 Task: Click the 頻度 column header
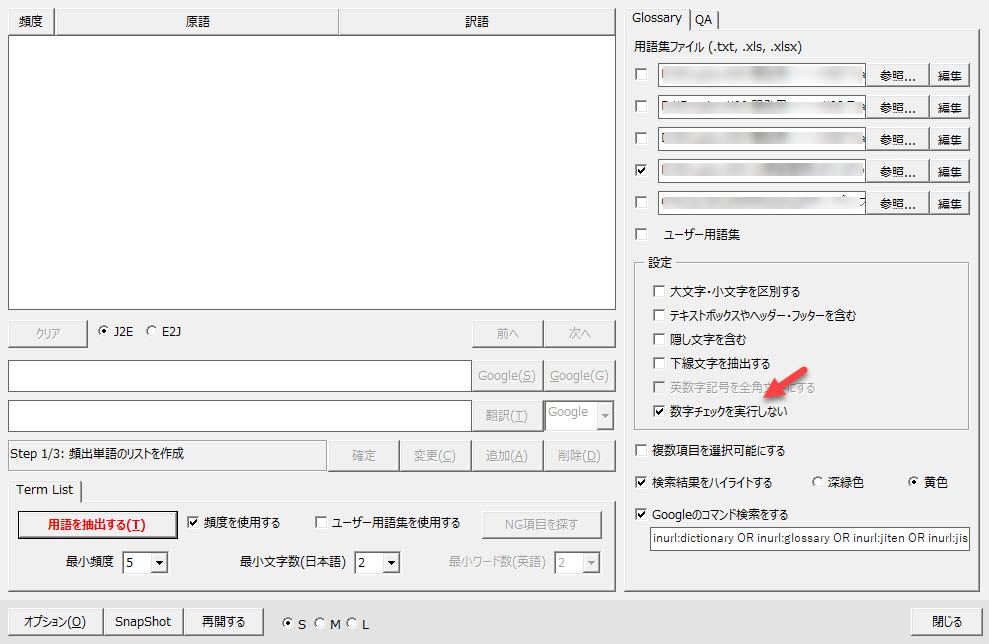pyautogui.click(x=31, y=21)
